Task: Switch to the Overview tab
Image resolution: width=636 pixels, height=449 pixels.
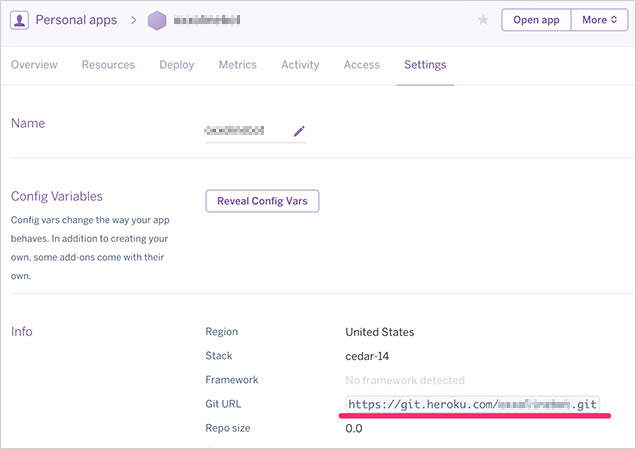Action: coord(34,65)
